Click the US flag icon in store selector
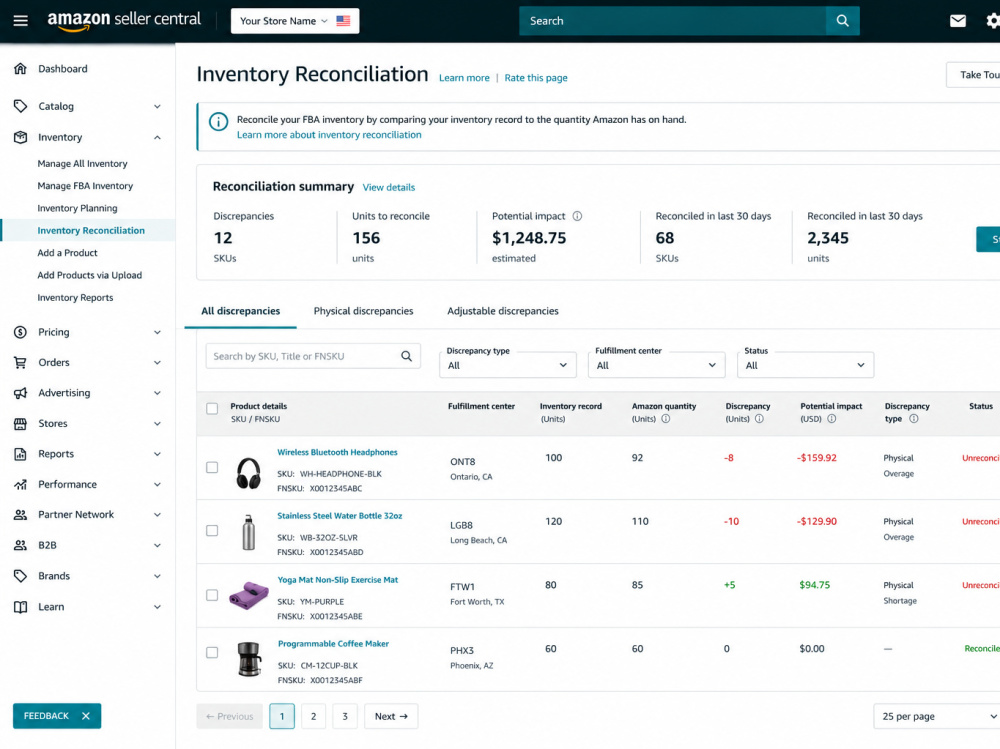This screenshot has width=1000, height=749. click(x=343, y=21)
